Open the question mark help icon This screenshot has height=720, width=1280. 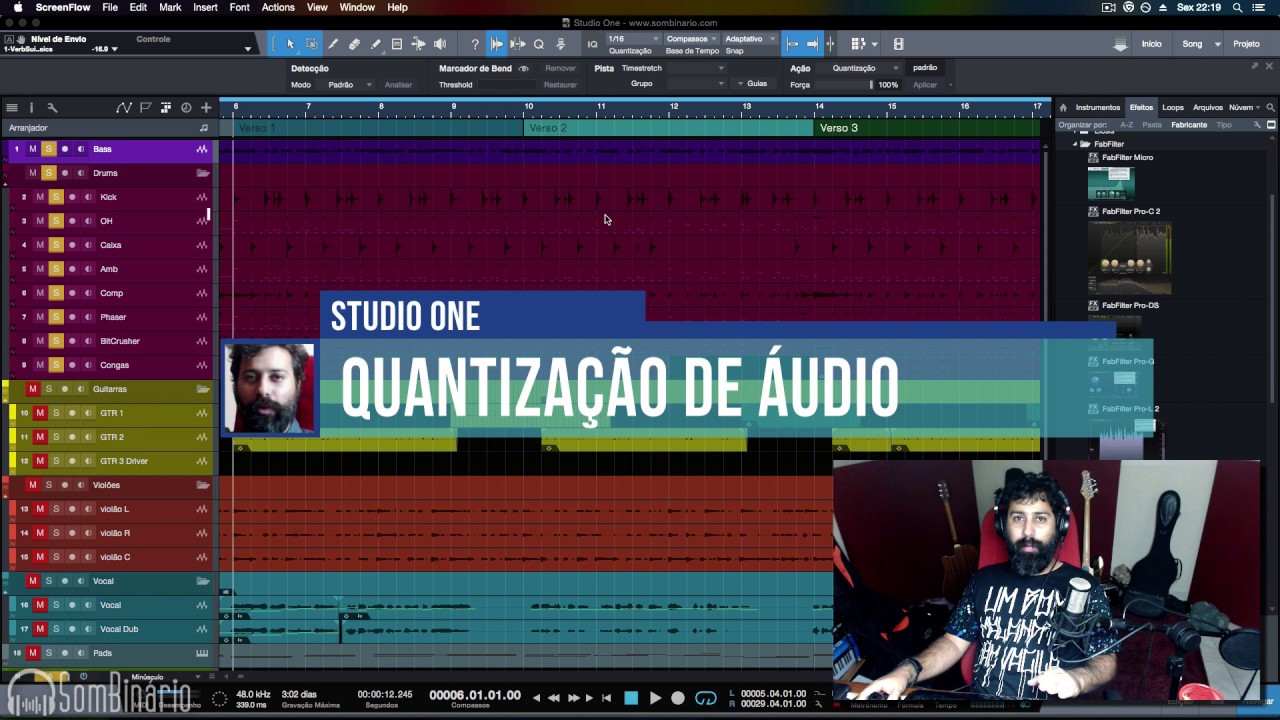(474, 44)
